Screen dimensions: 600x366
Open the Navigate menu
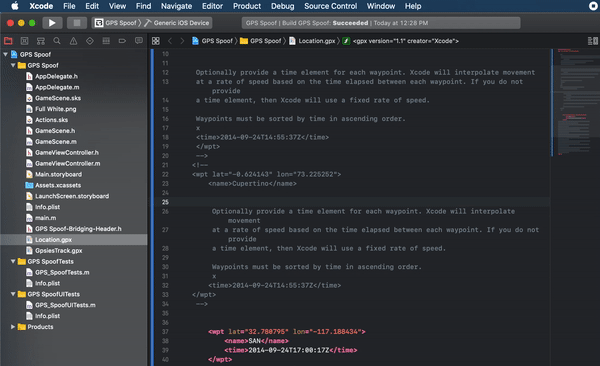(176, 6)
